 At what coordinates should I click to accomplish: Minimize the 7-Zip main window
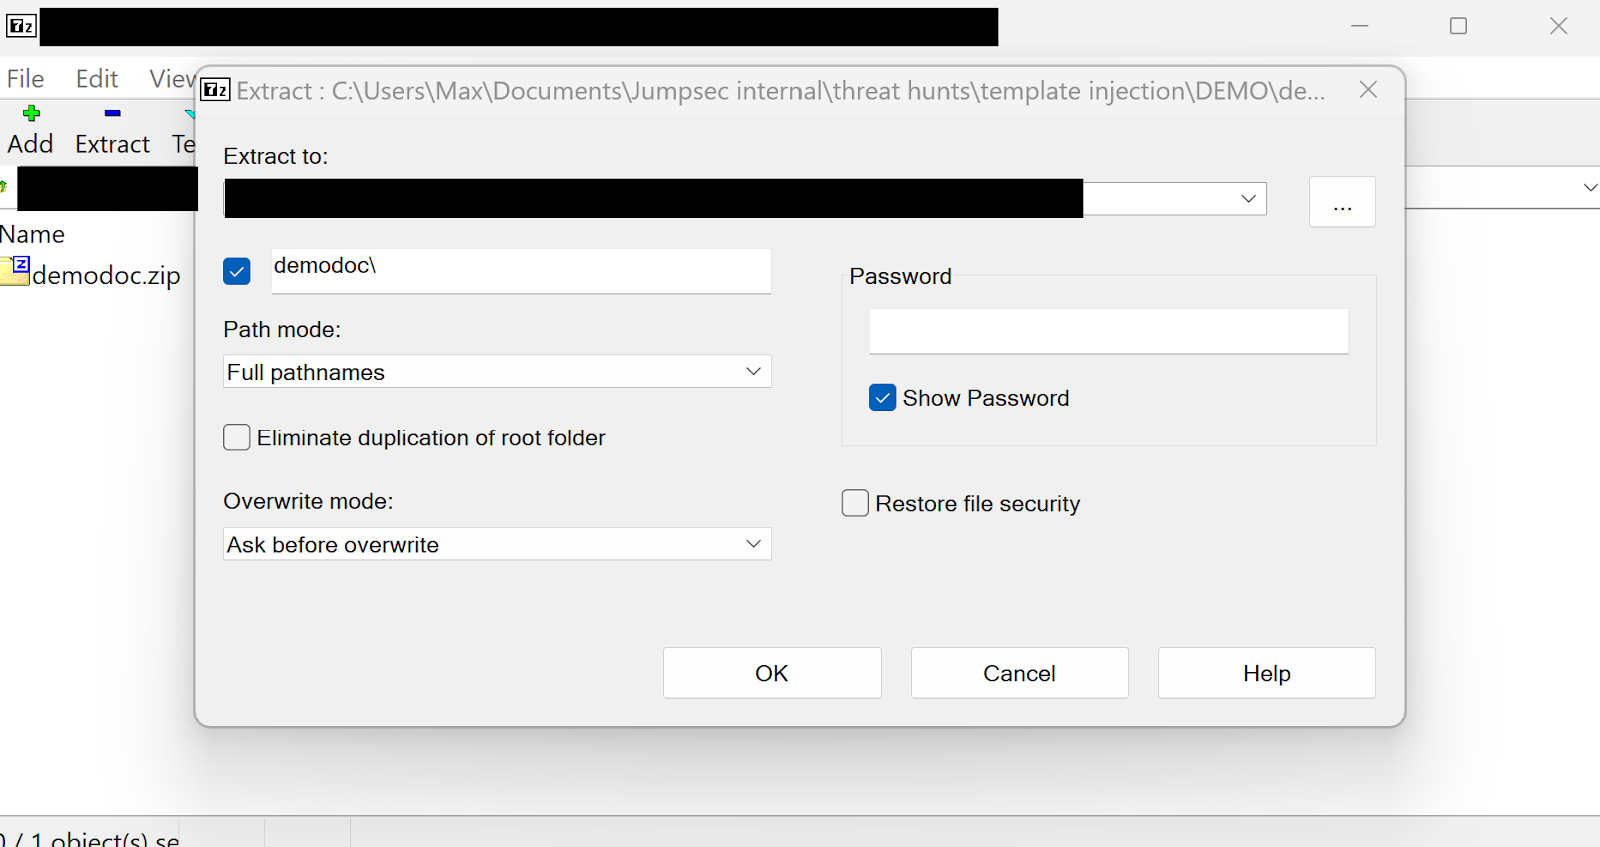(x=1359, y=26)
